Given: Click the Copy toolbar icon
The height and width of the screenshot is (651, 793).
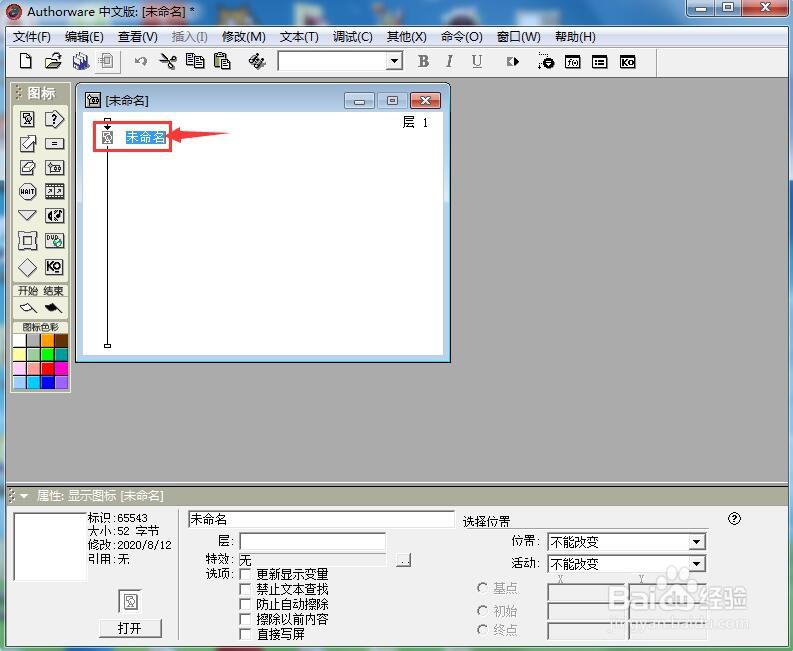Looking at the screenshot, I should pyautogui.click(x=195, y=61).
